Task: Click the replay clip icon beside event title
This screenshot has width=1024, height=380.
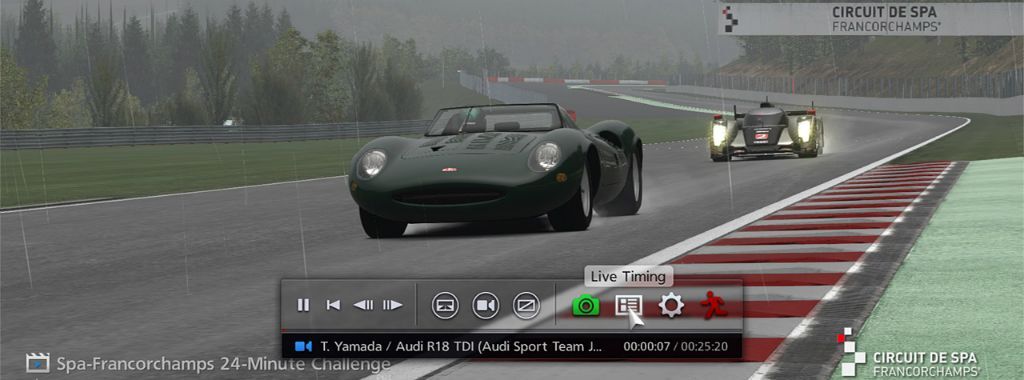Action: (x=37, y=363)
